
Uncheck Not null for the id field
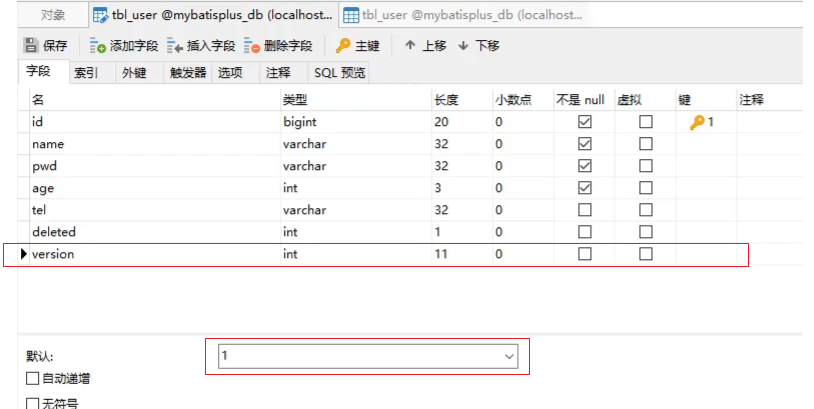pos(585,121)
